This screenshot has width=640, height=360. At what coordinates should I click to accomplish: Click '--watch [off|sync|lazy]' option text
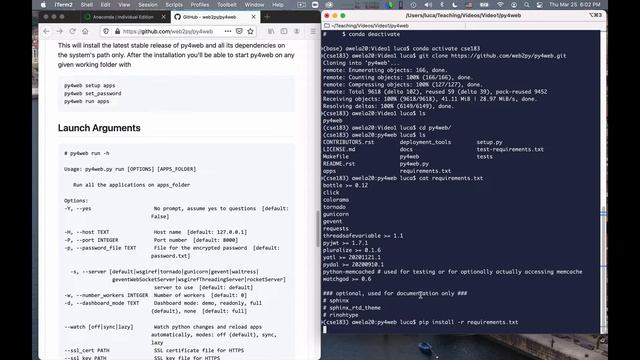[98, 327]
